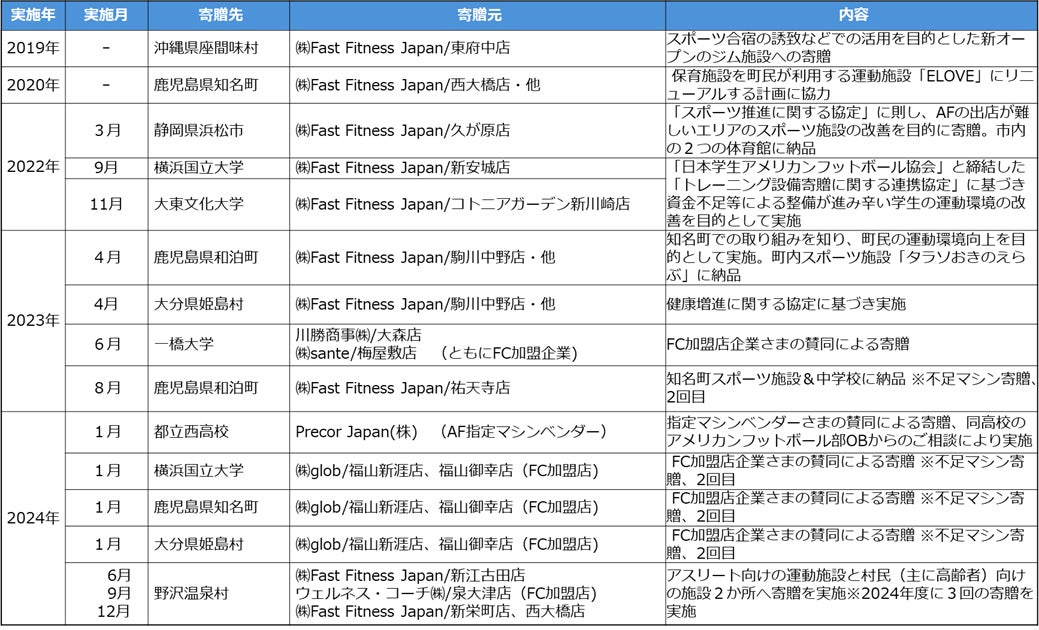1039x630 pixels.
Task: Click the 11月 month cell
Action: pos(106,204)
